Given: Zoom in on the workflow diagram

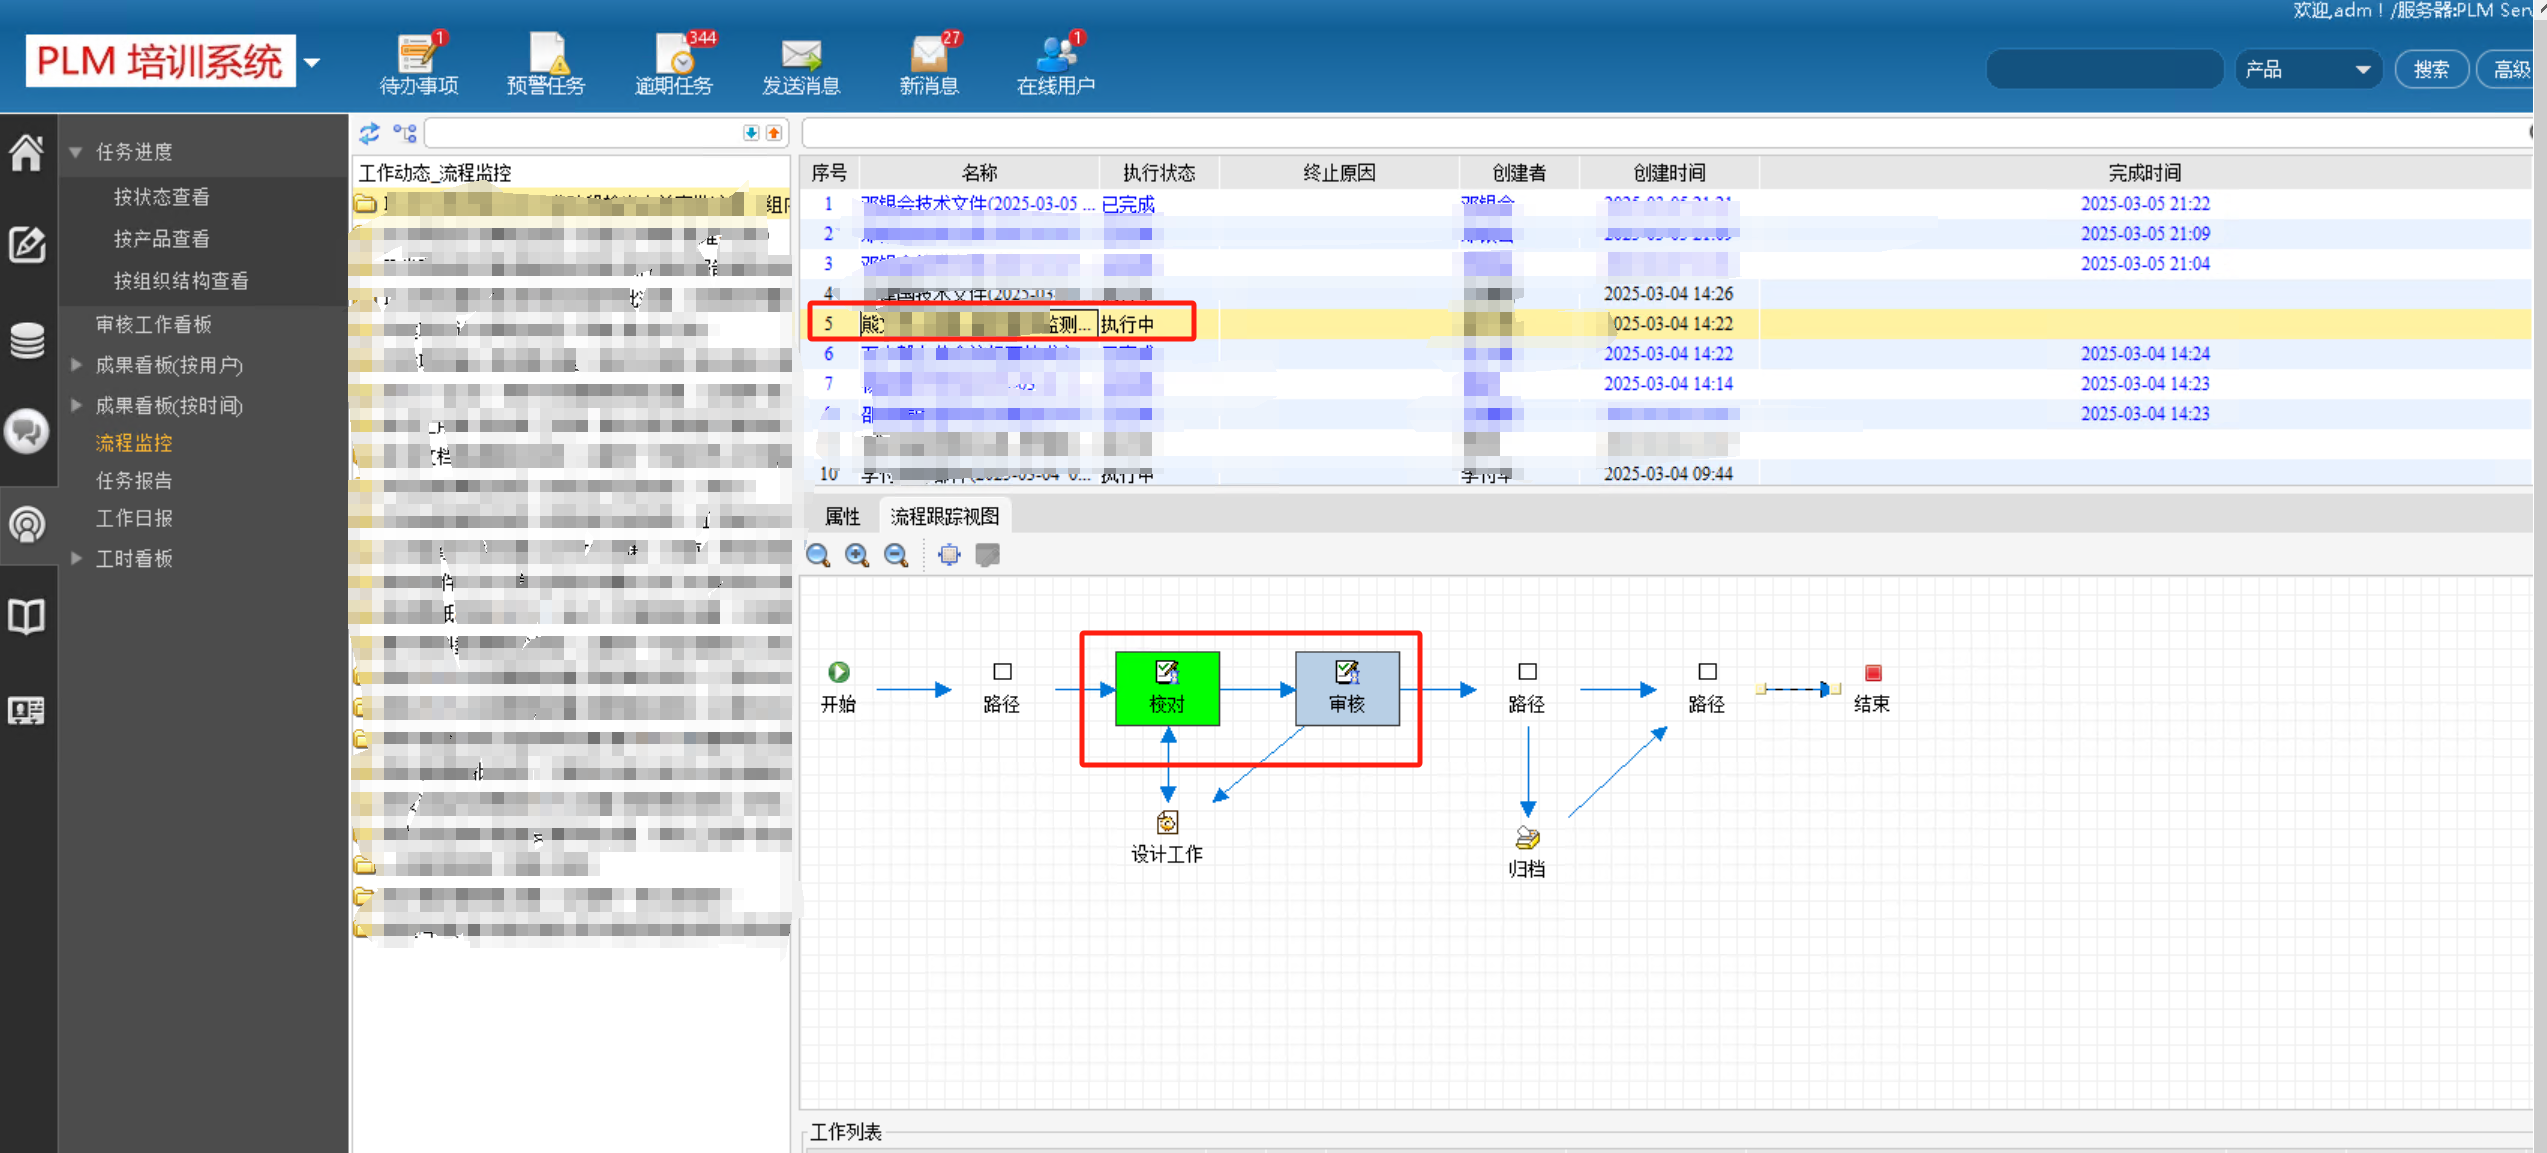Looking at the screenshot, I should tap(857, 555).
